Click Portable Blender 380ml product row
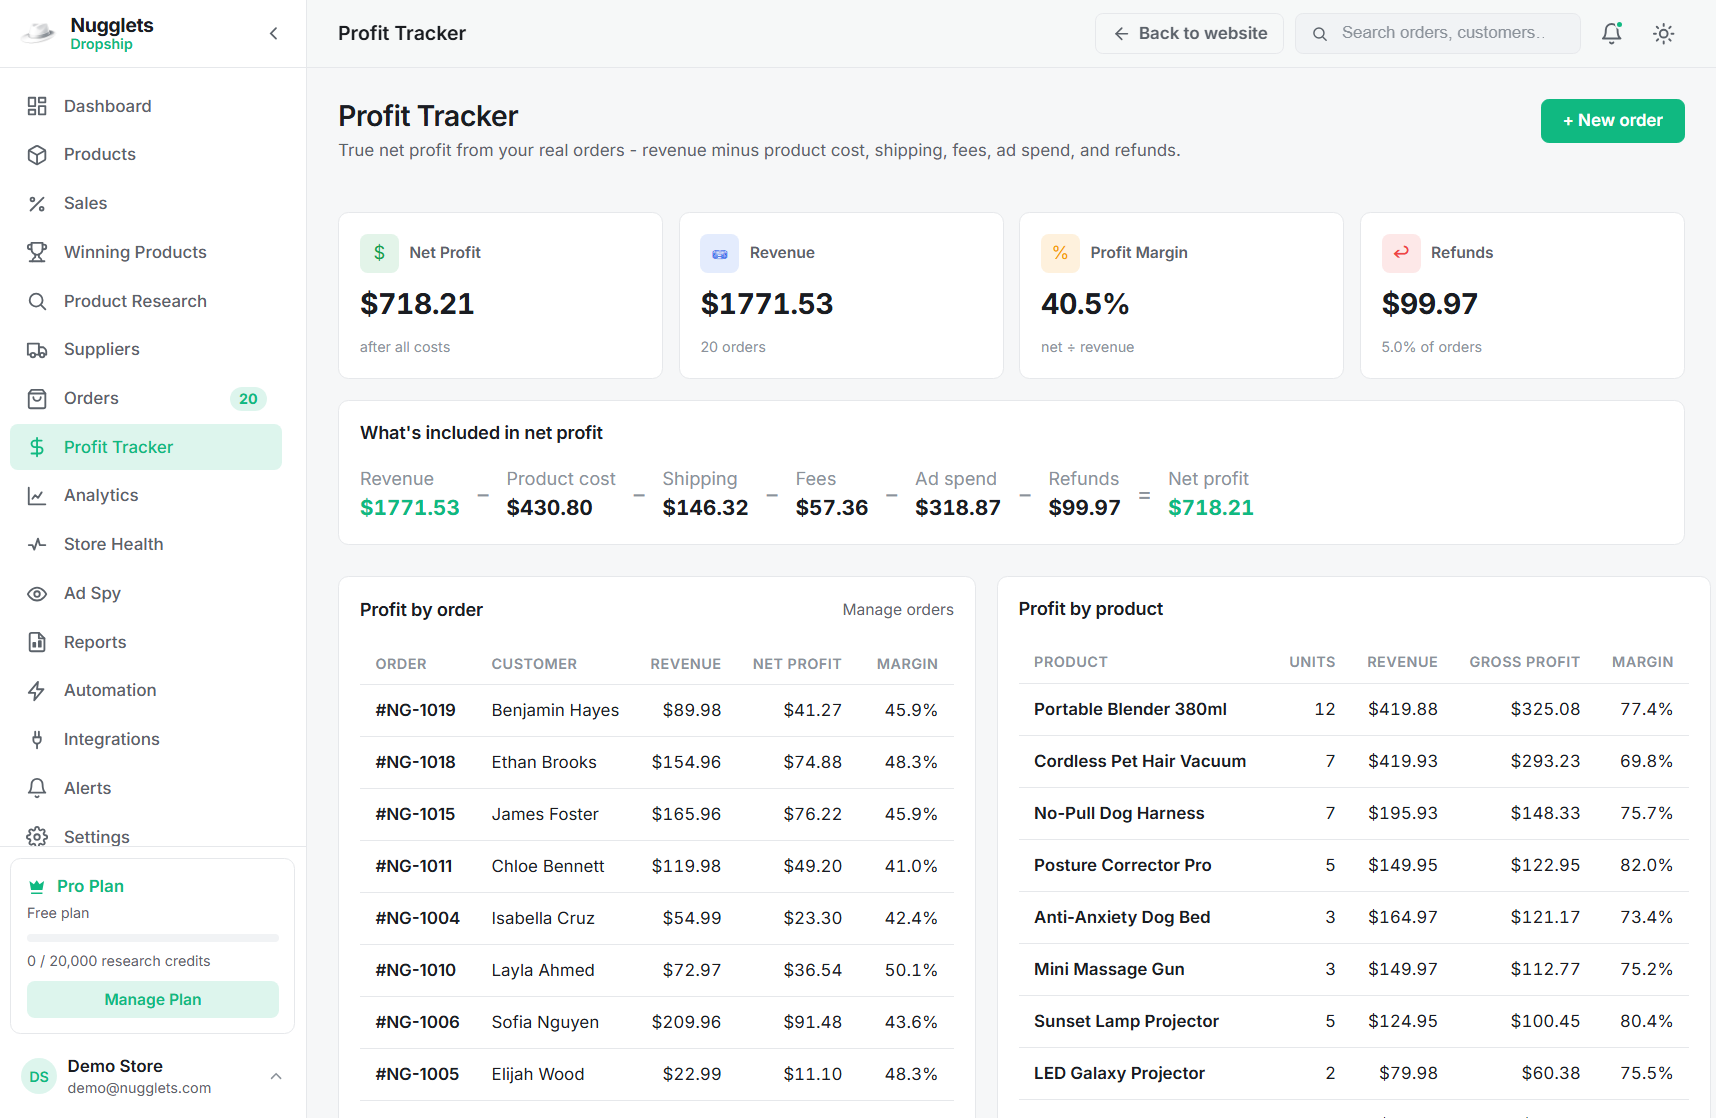 [1353, 710]
